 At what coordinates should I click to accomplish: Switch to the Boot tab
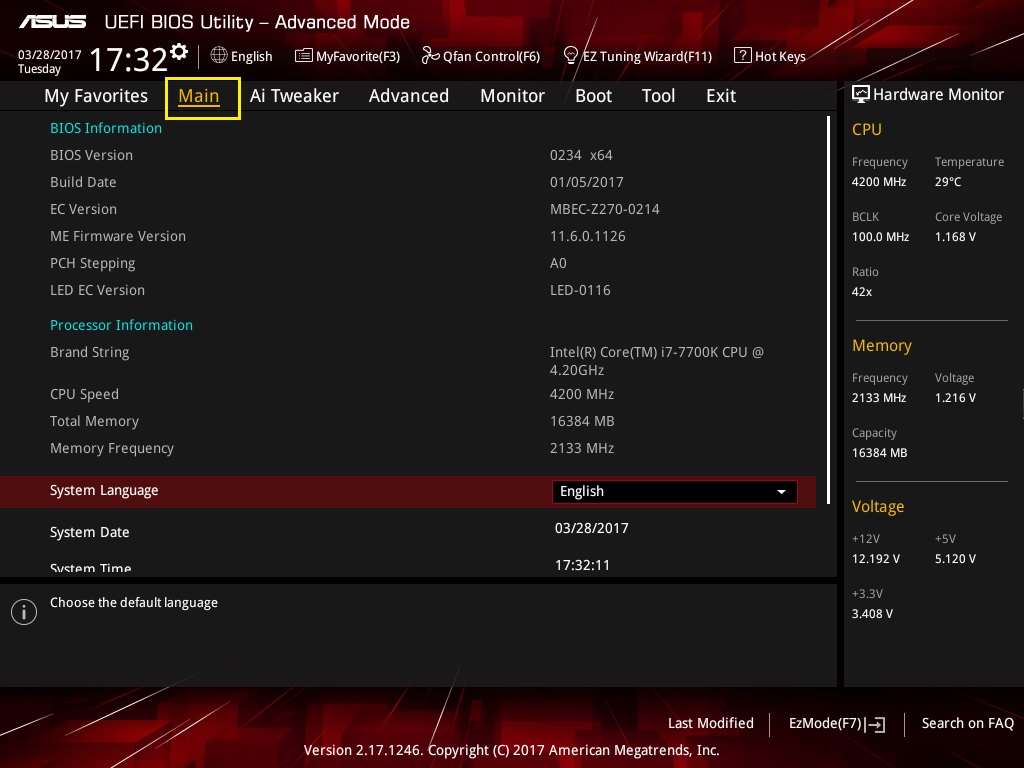(x=594, y=96)
